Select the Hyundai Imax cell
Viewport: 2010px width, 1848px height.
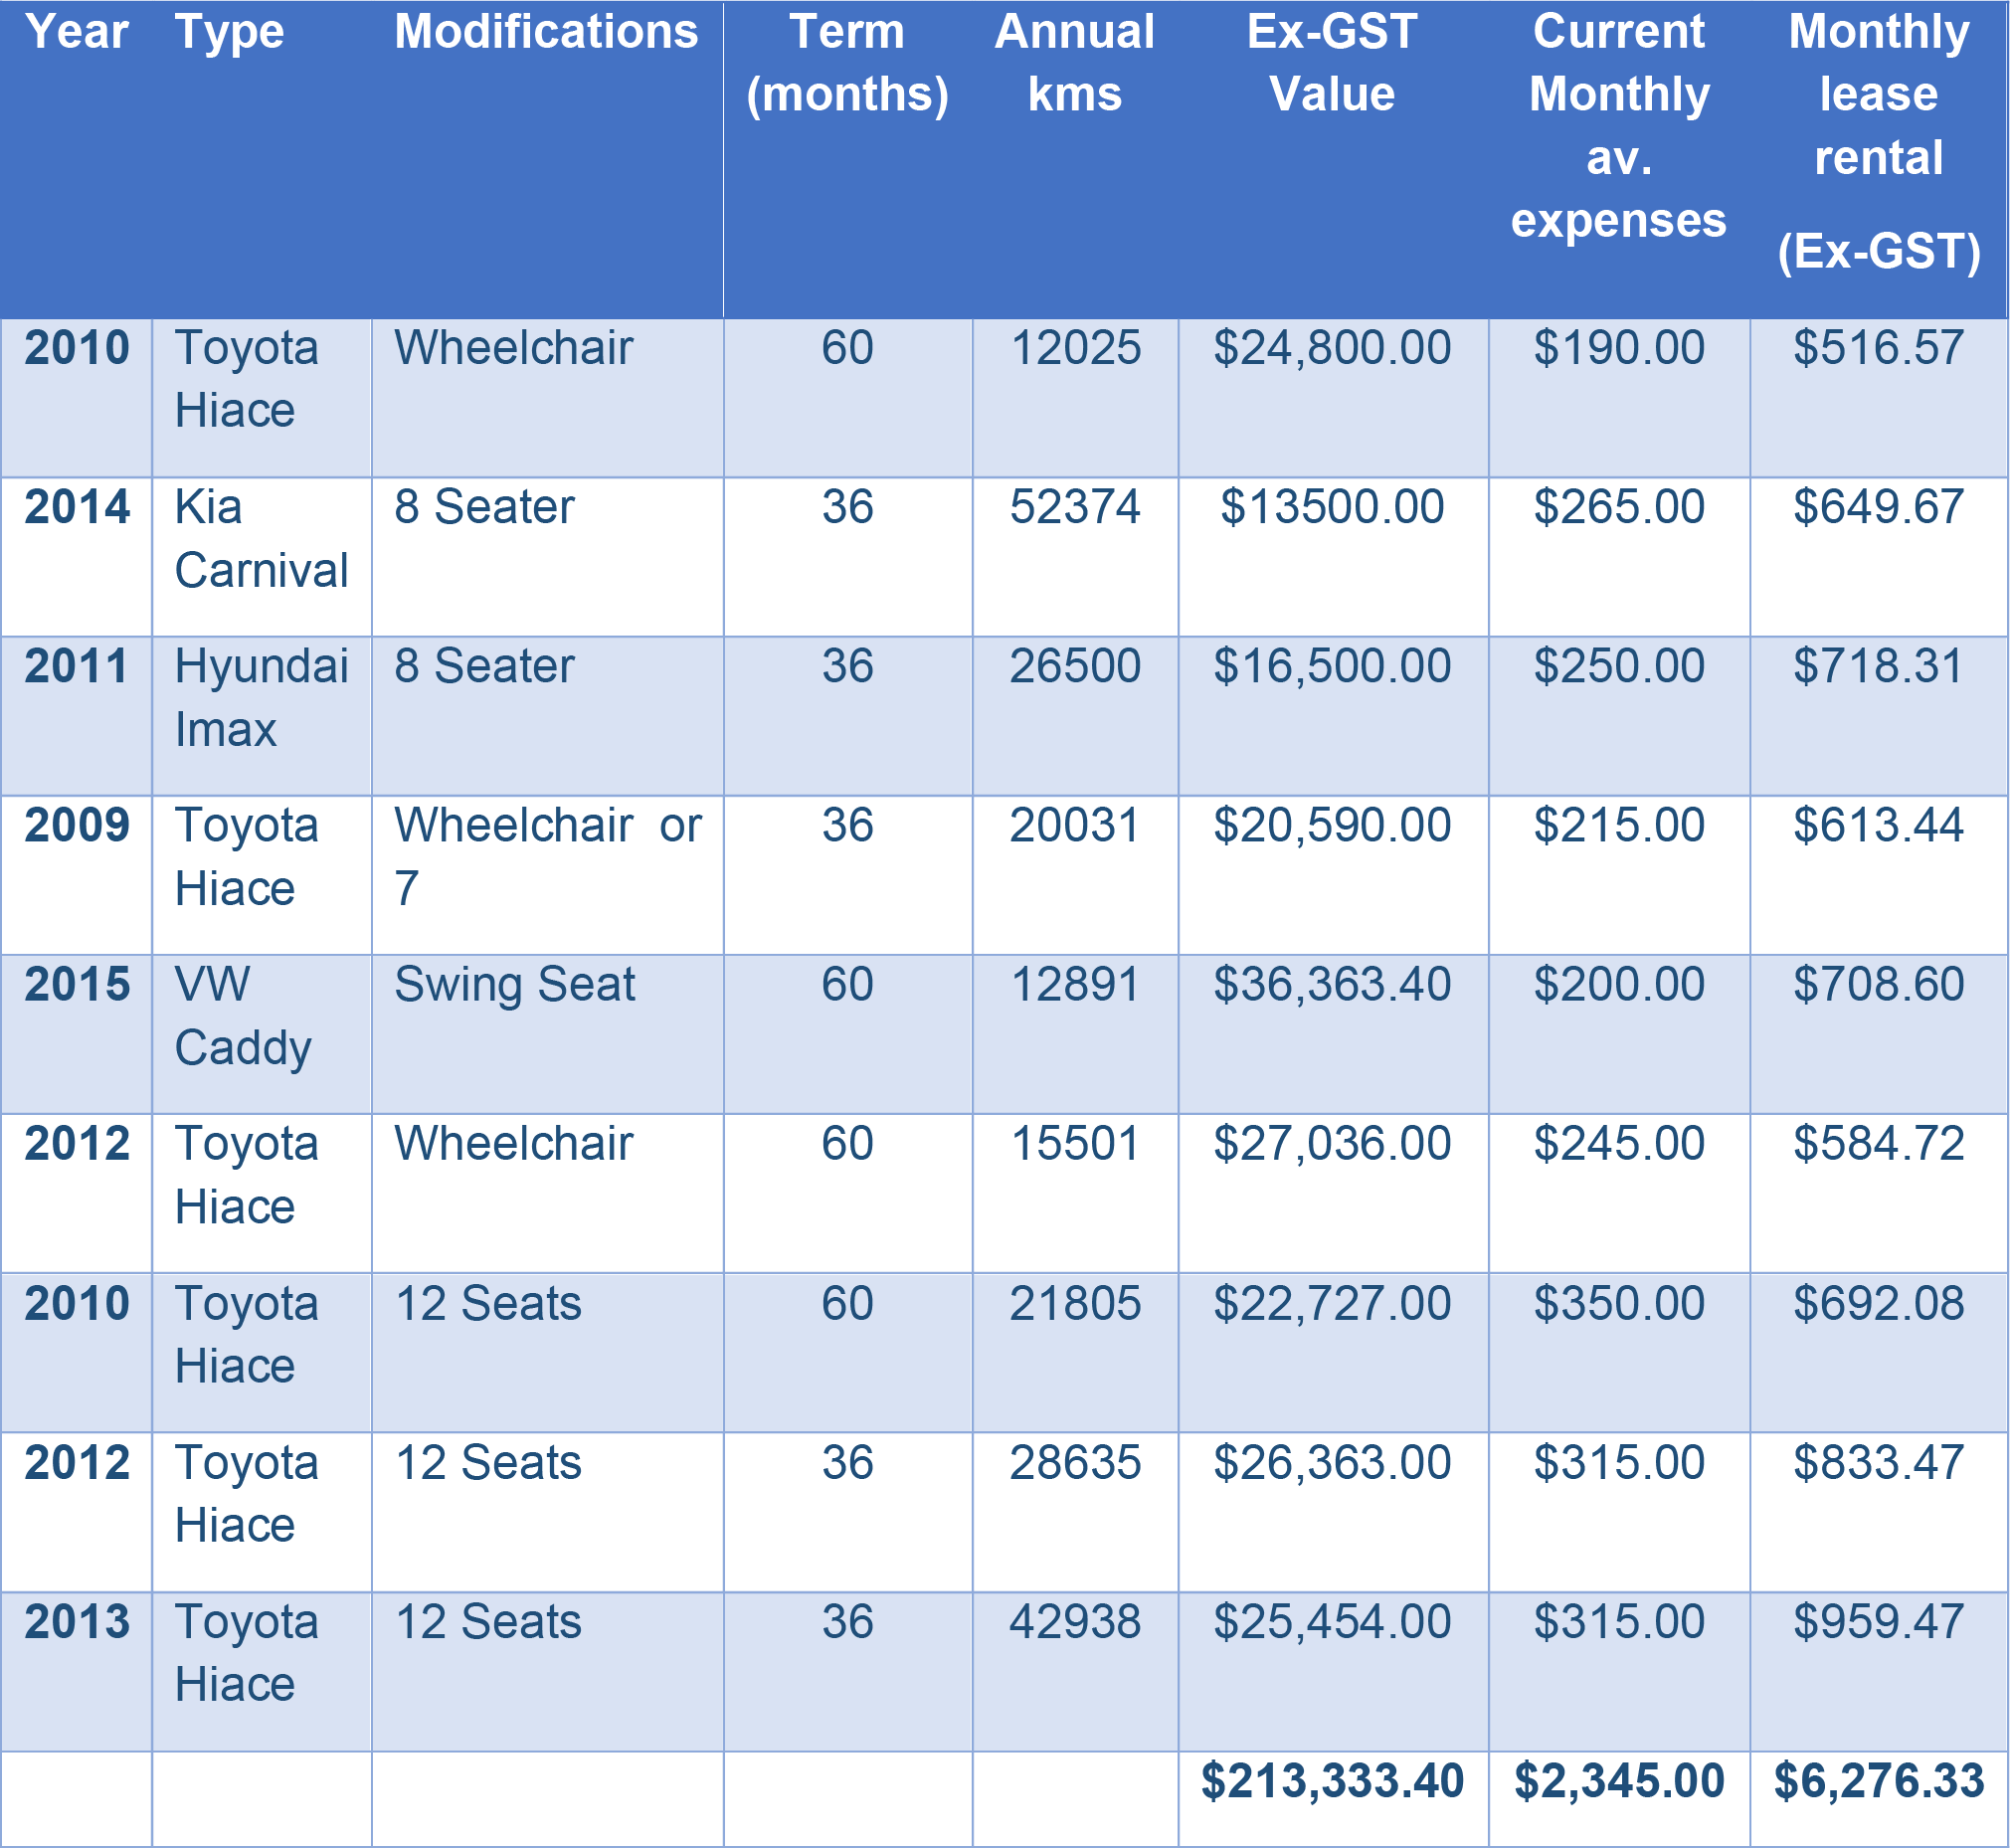tap(261, 697)
